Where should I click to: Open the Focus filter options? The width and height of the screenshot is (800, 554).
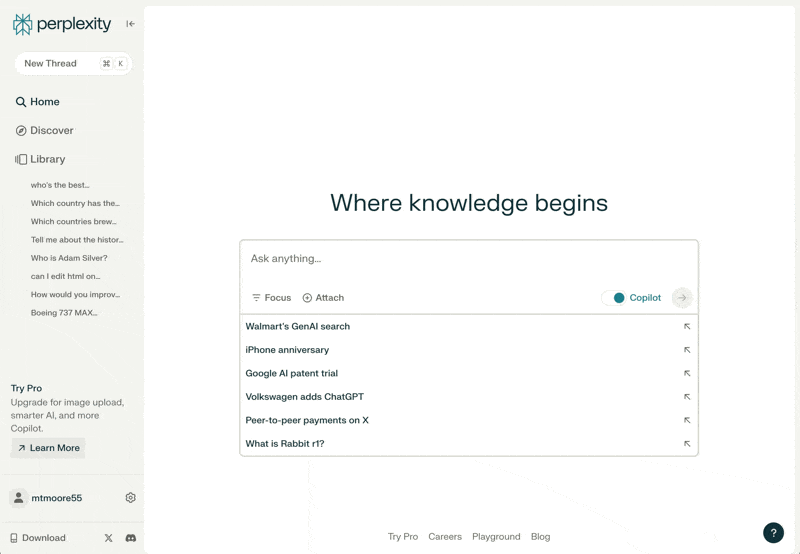click(271, 298)
